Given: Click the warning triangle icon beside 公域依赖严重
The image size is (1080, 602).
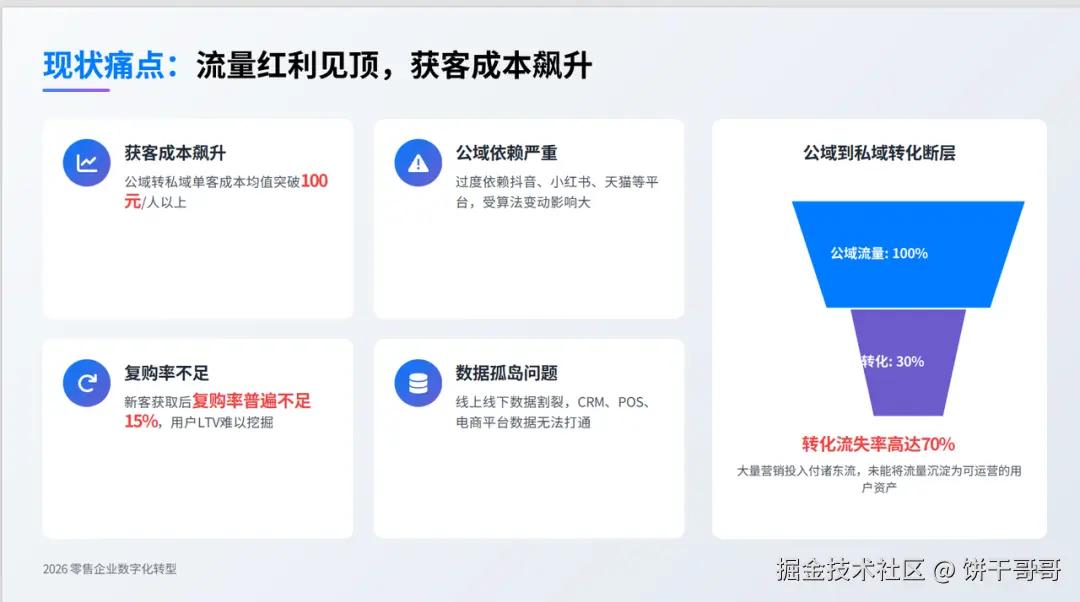Looking at the screenshot, I should tap(418, 163).
